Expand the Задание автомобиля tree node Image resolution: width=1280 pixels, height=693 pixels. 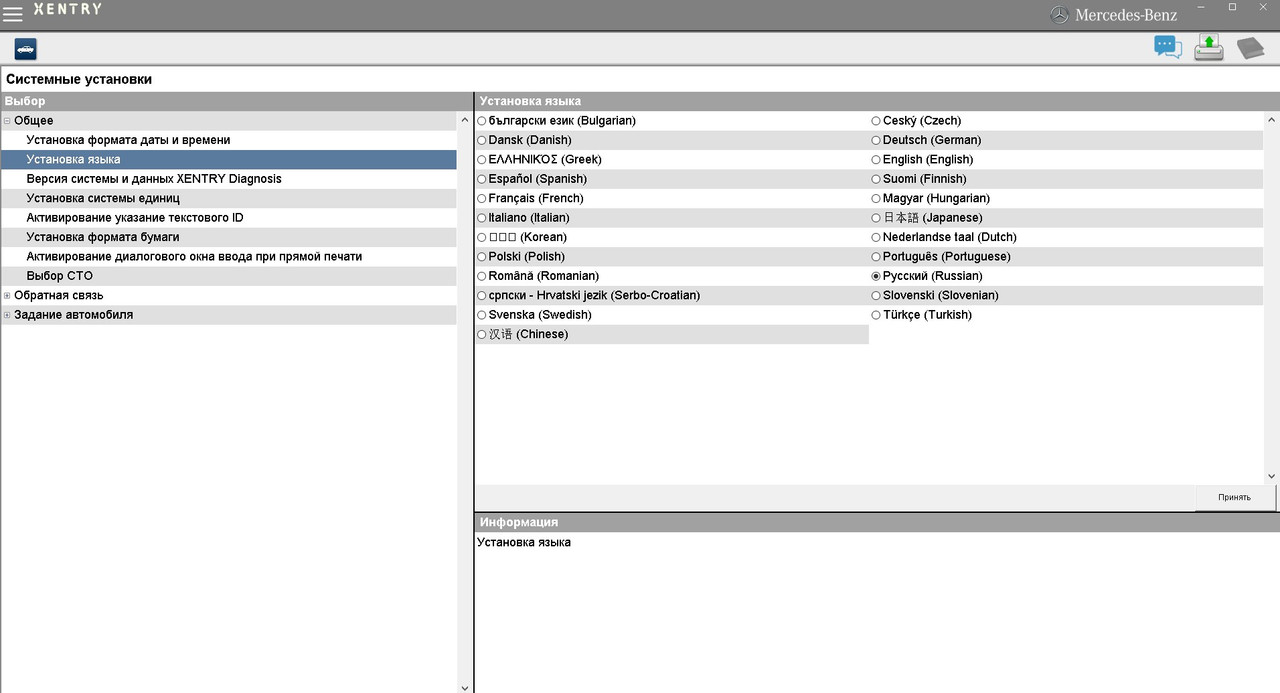[x=7, y=315]
